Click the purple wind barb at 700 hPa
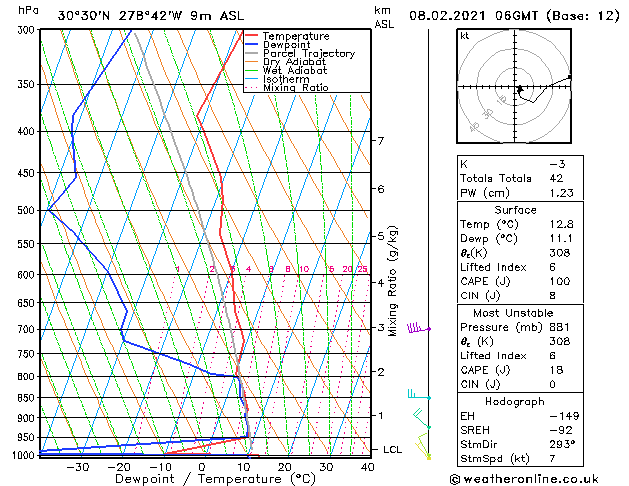 point(419,328)
